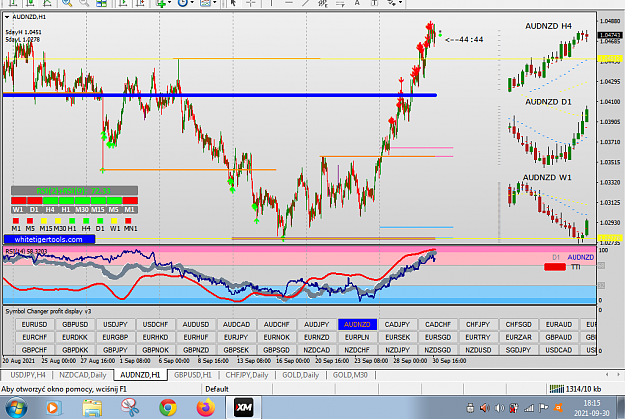Expand the indicators dropdown arrow
The width and height of the screenshot is (625, 419).
coord(170,3)
